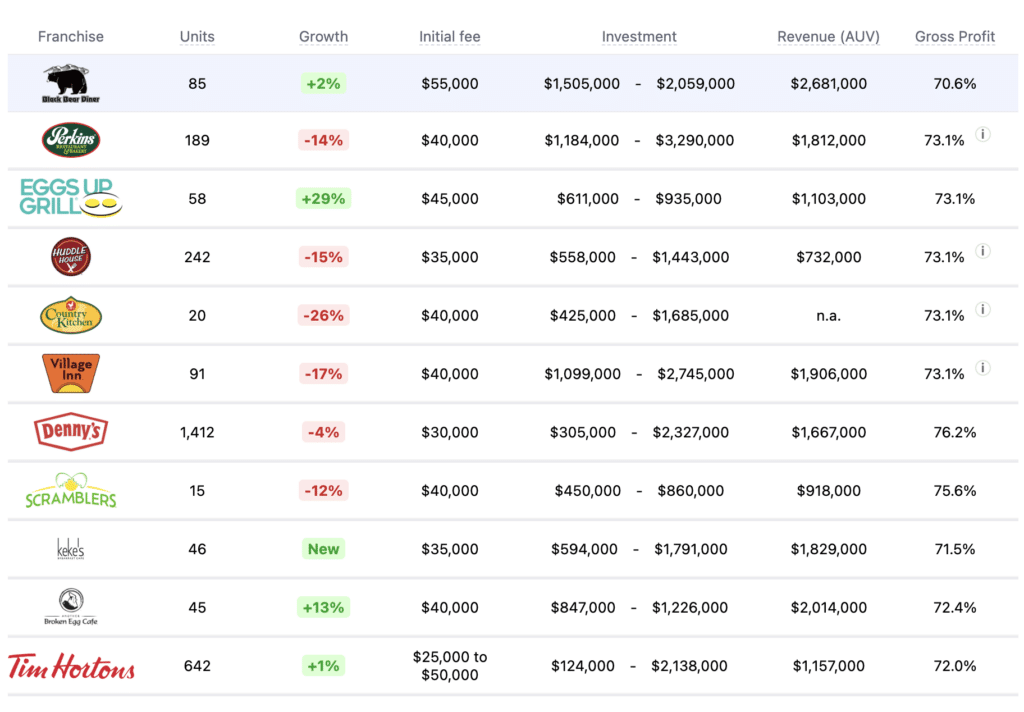The image size is (1024, 712).
Task: Sort by Growth column header
Action: click(x=323, y=37)
